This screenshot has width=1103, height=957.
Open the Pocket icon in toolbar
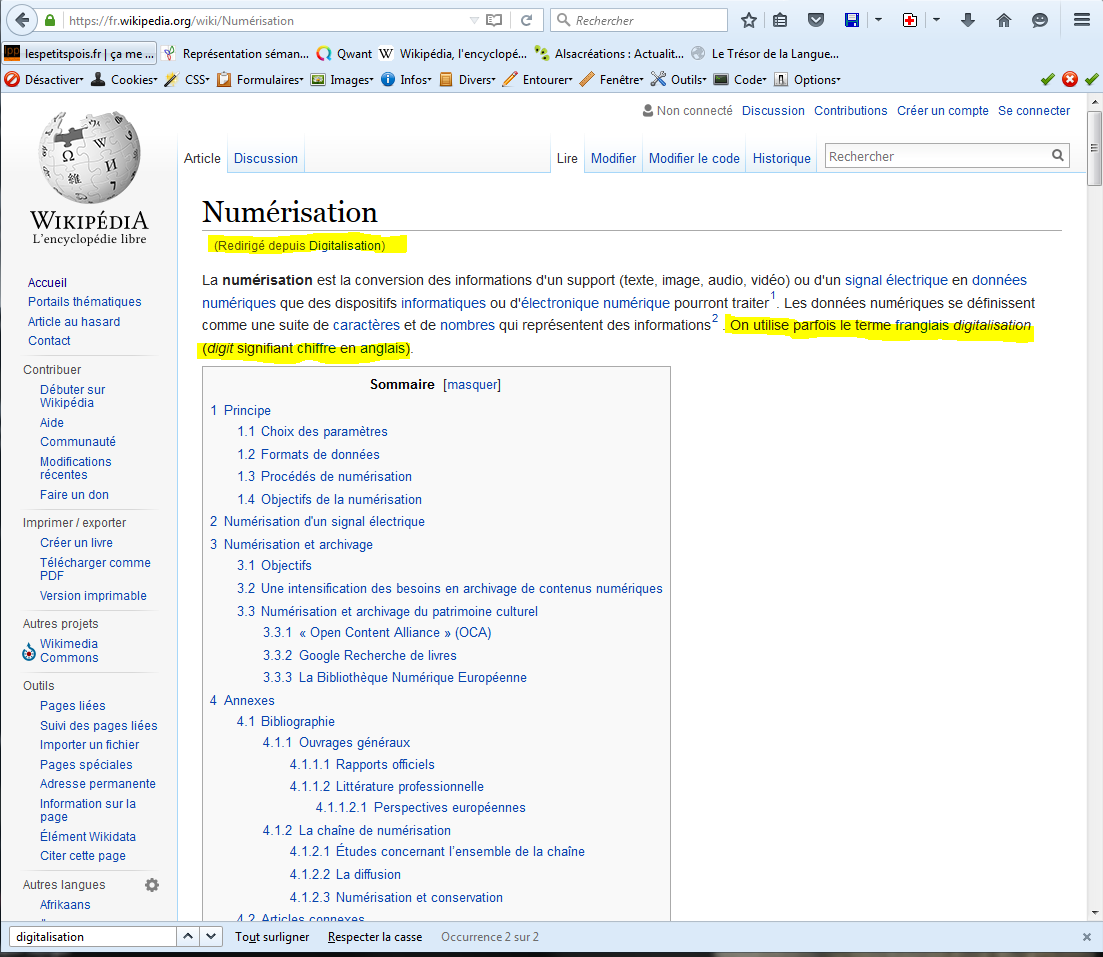816,20
